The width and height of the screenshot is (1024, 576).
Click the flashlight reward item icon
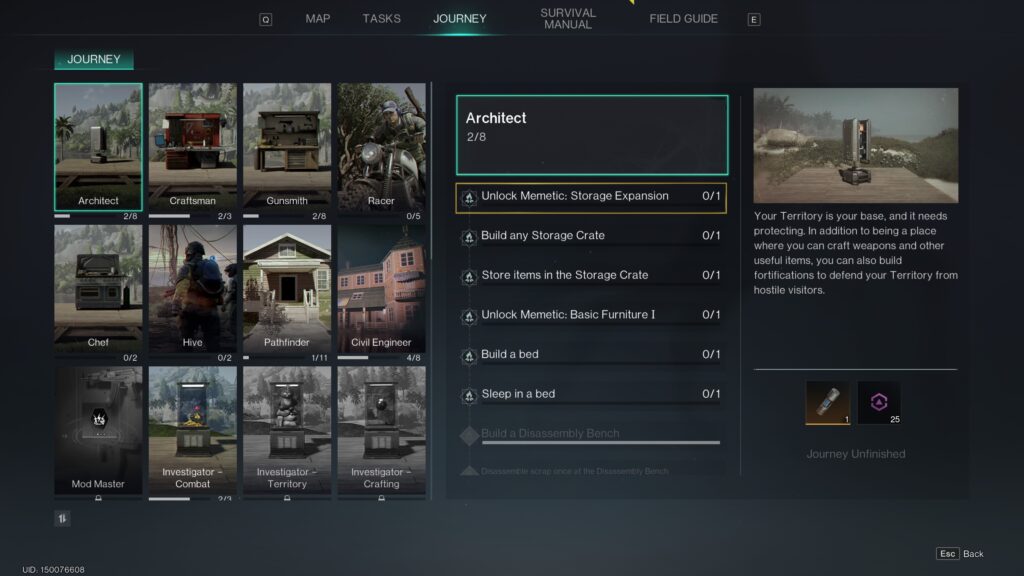coord(827,402)
